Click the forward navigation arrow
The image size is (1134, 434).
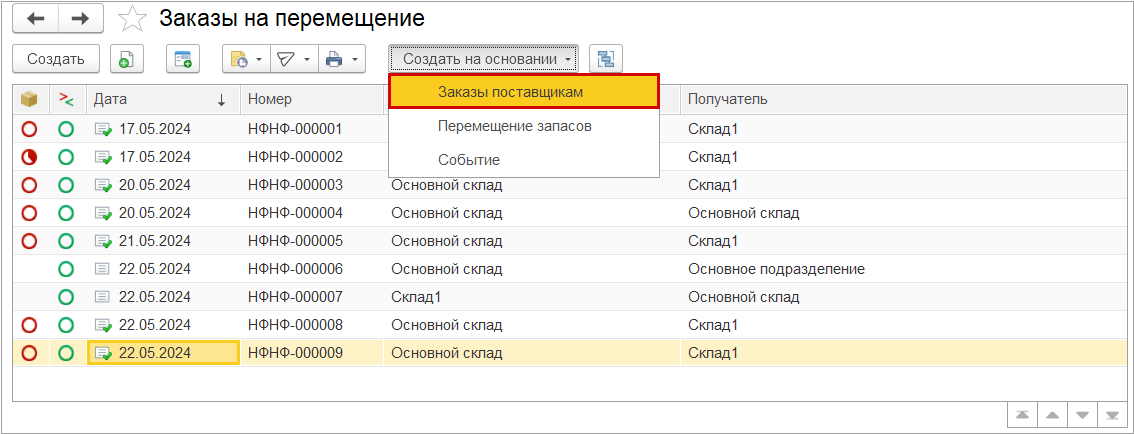click(81, 19)
